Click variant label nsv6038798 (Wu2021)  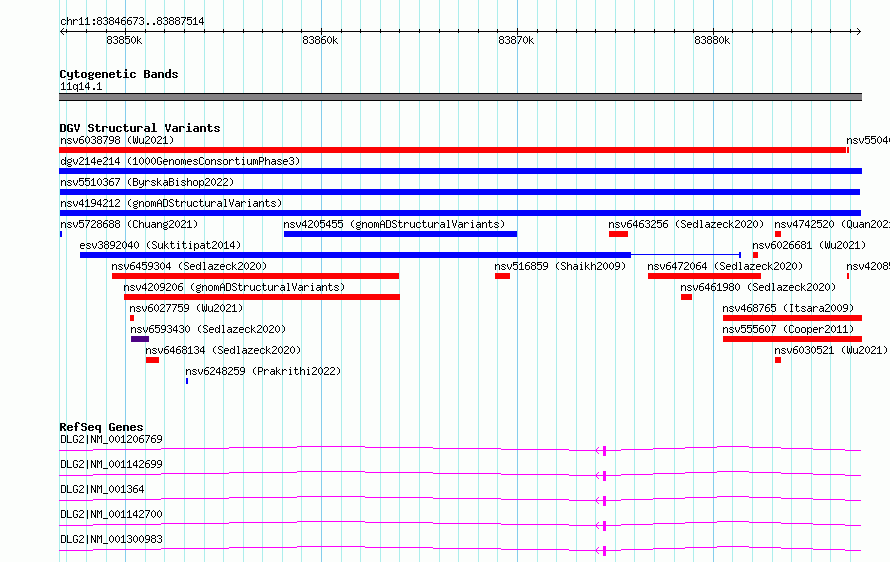coord(117,140)
